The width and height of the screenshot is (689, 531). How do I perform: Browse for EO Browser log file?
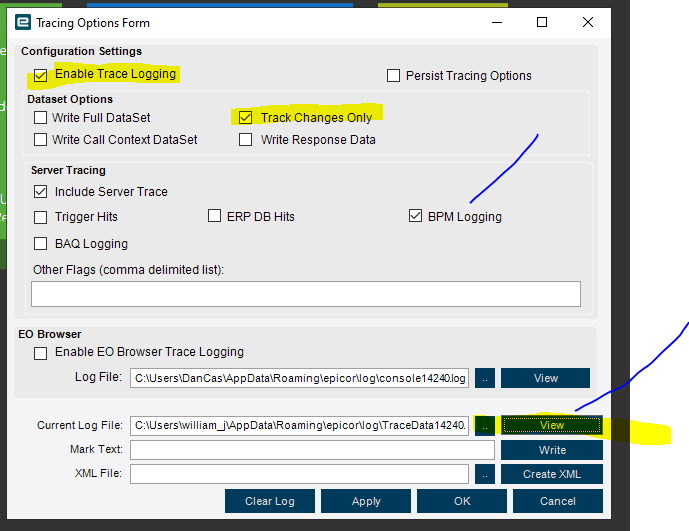tap(485, 378)
